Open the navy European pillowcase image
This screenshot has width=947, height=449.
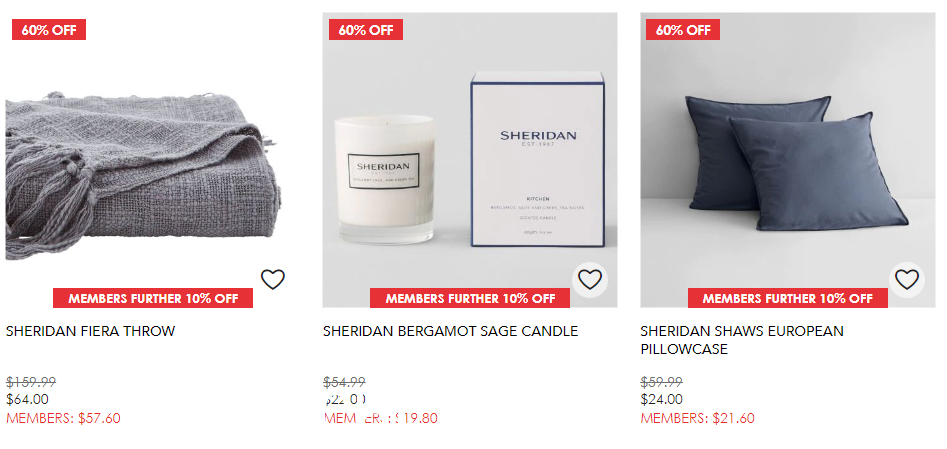[788, 160]
